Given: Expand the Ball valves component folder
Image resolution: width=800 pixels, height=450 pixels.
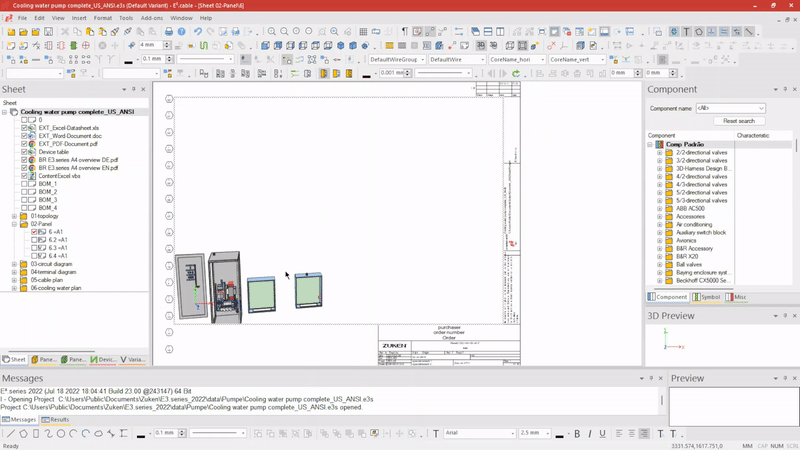Looking at the screenshot, I should (660, 264).
